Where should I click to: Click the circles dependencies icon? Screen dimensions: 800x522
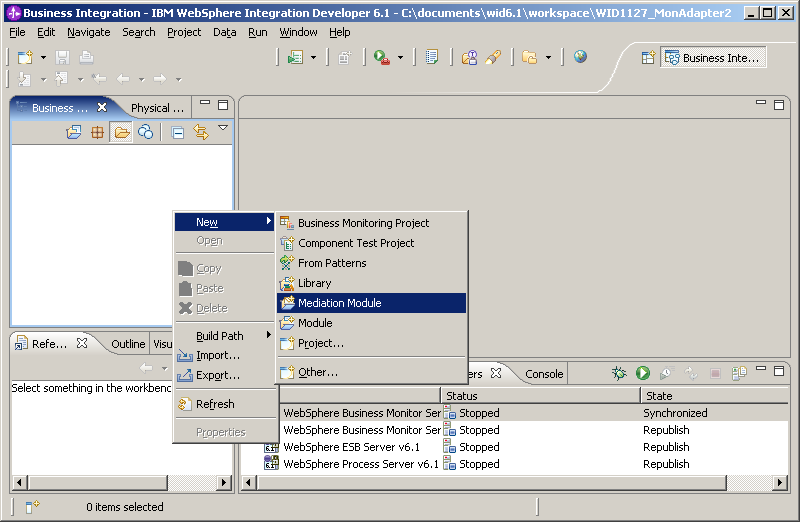145,132
